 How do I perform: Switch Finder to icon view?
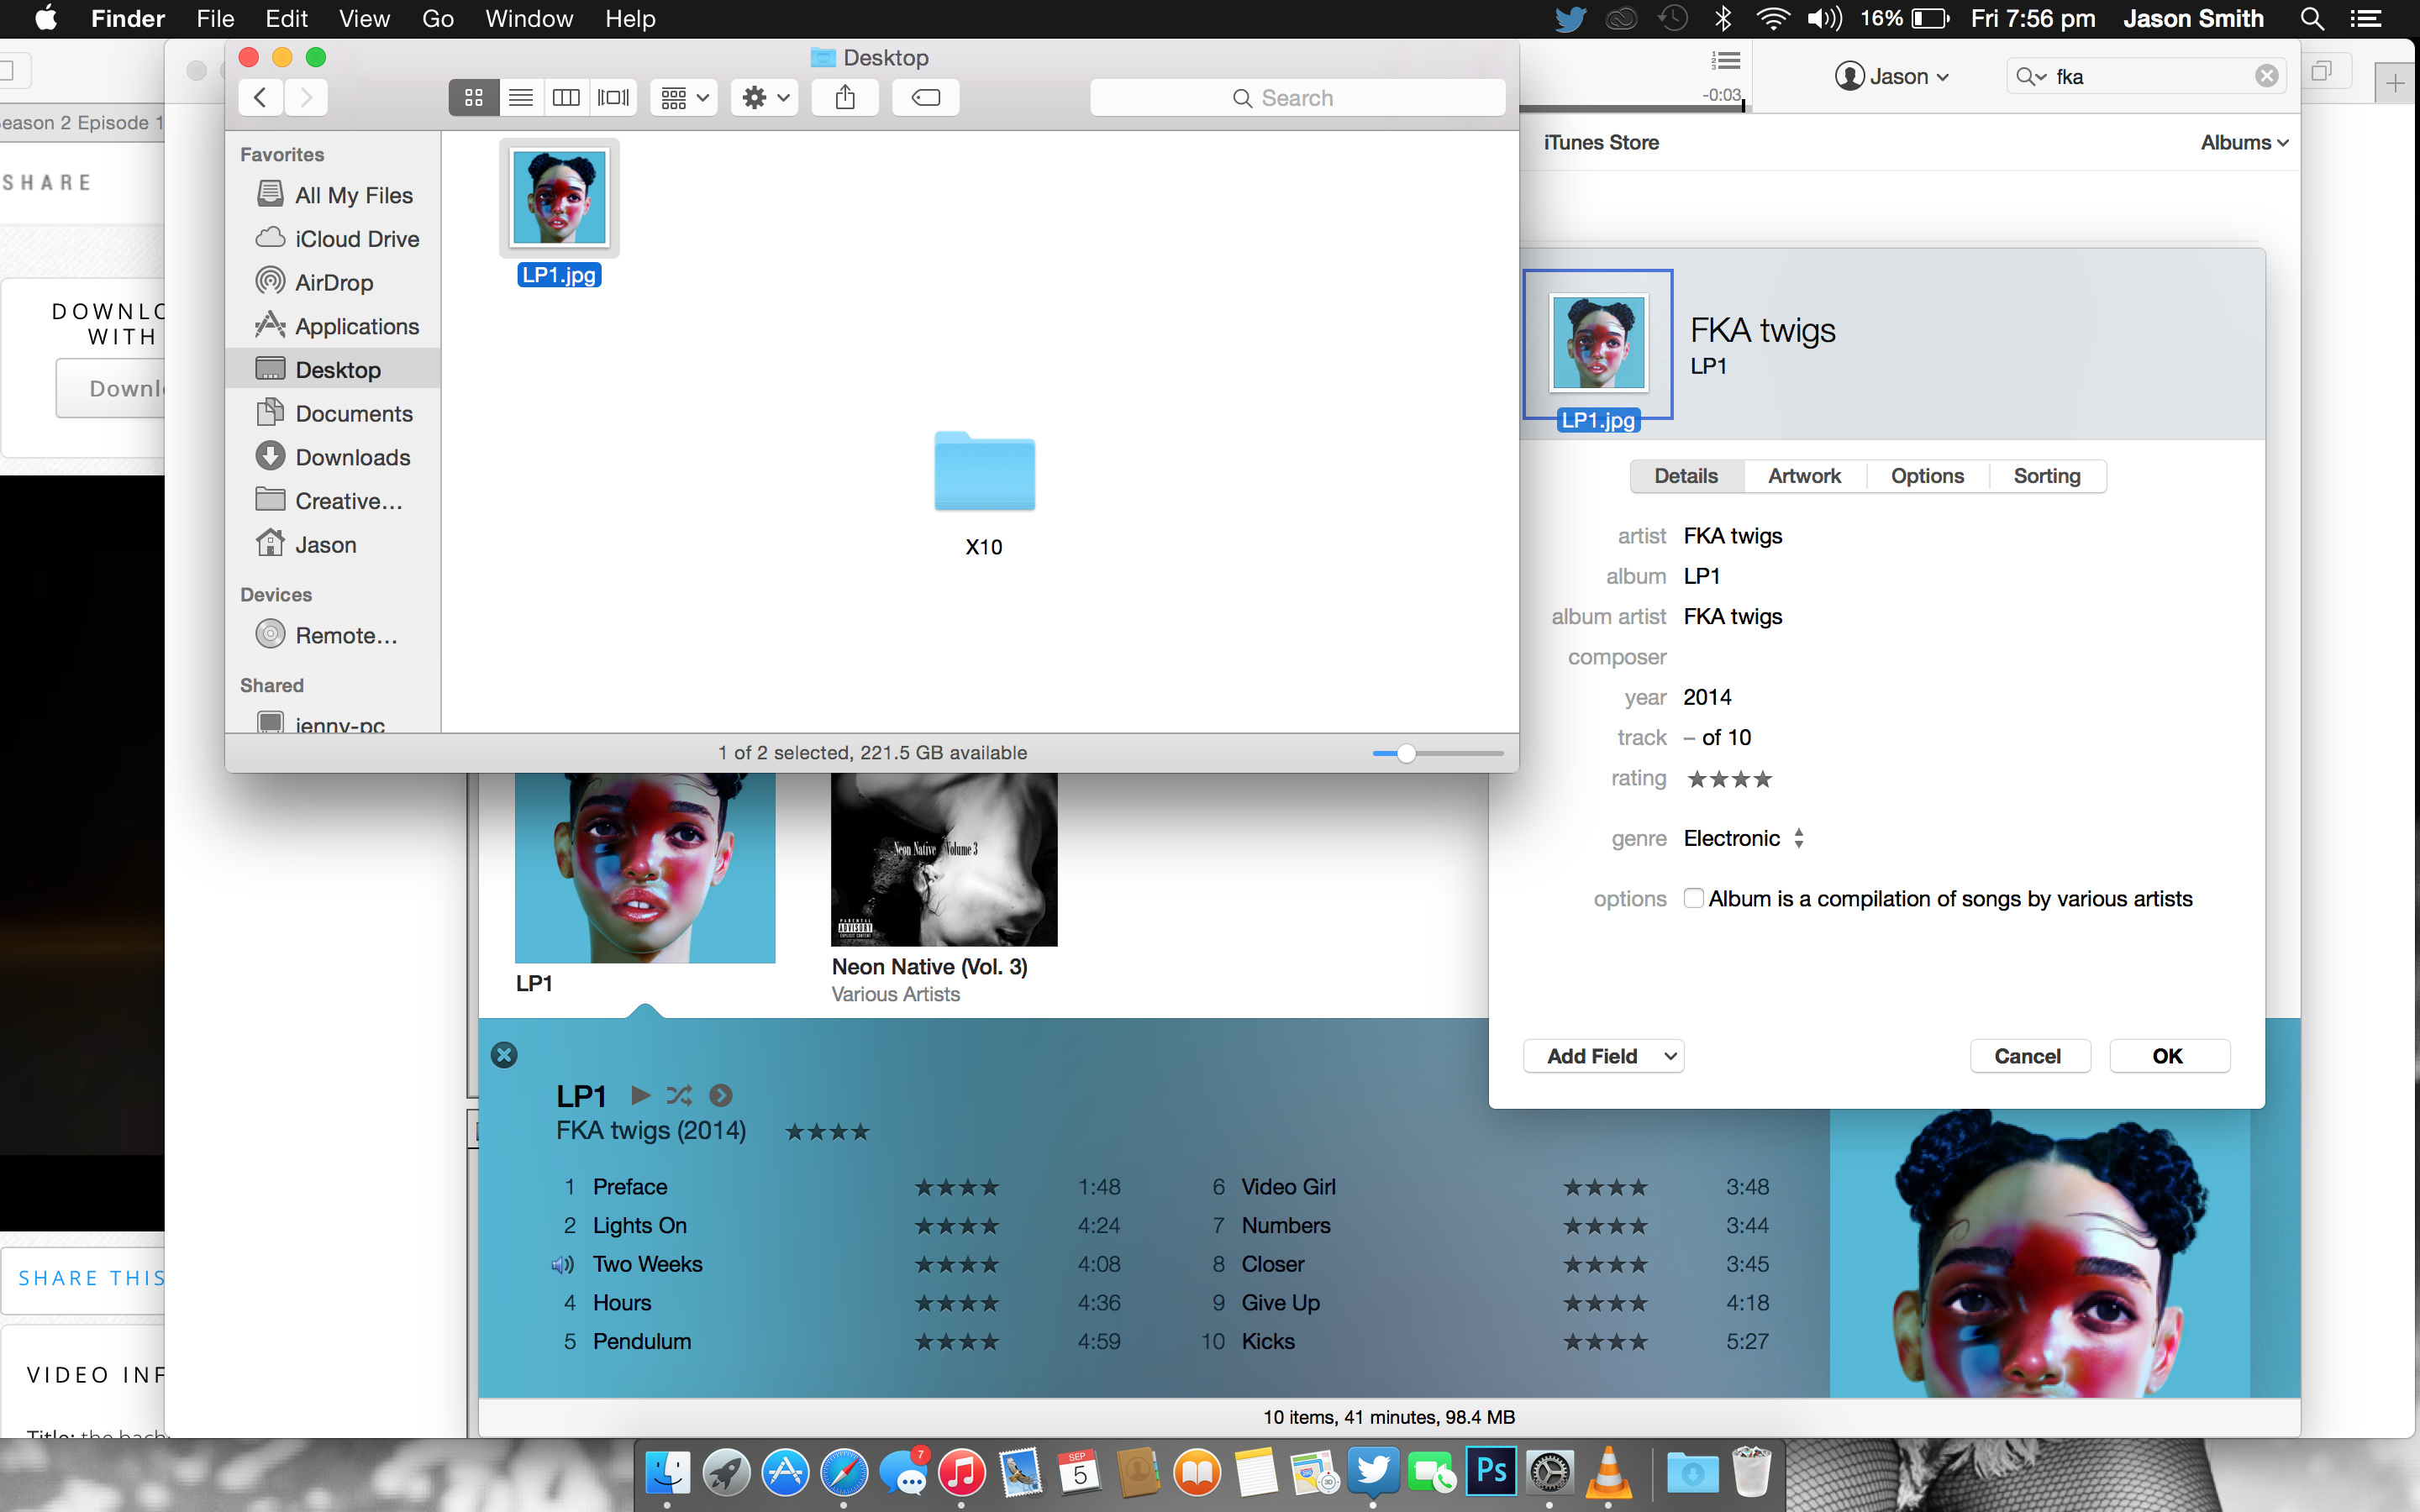pos(474,97)
